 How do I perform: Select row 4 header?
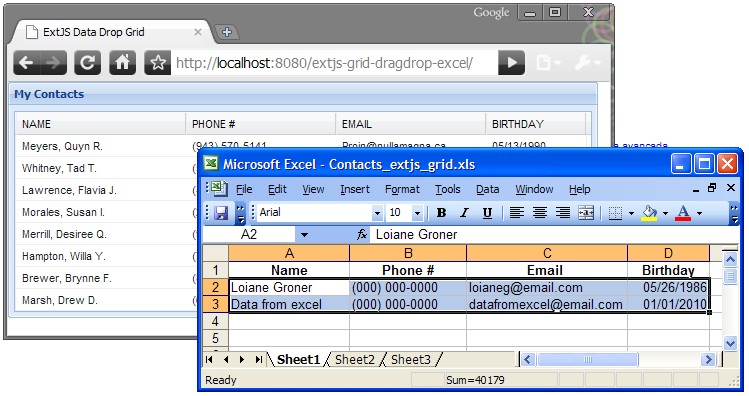tap(215, 321)
